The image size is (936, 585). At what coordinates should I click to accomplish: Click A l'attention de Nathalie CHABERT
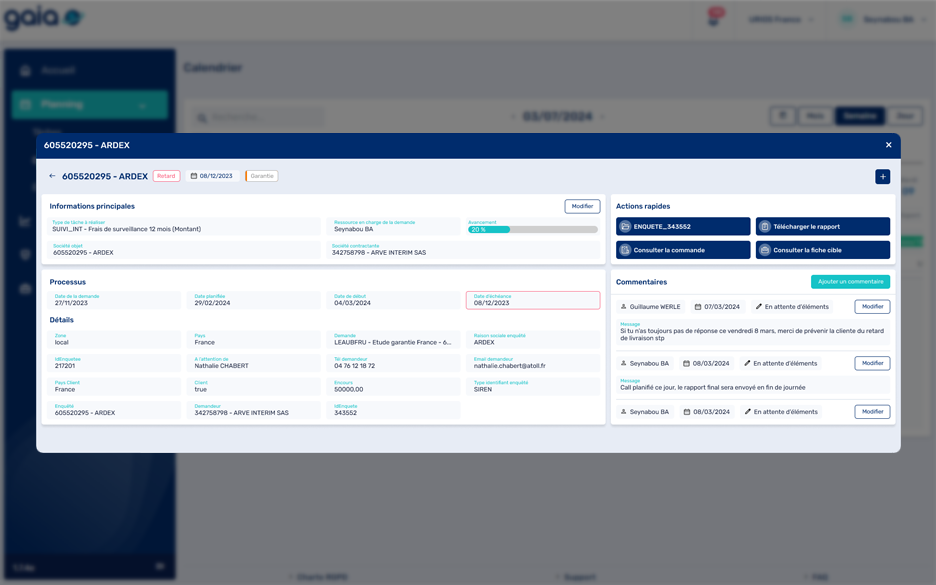pos(254,363)
